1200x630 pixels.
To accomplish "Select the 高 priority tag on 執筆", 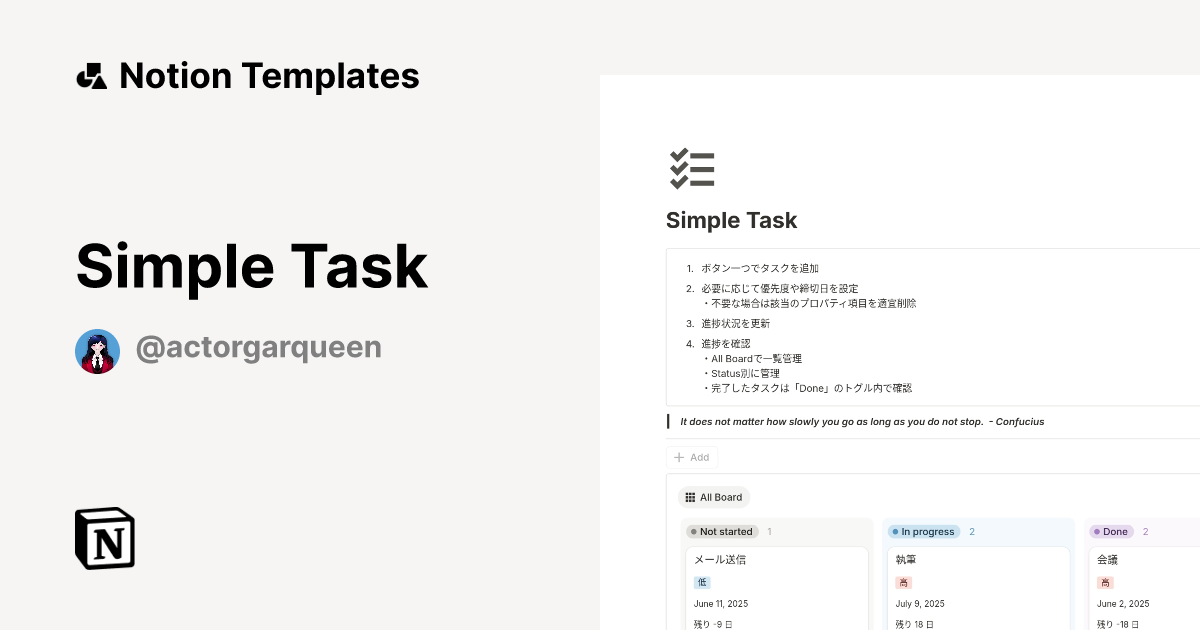I will tap(904, 582).
